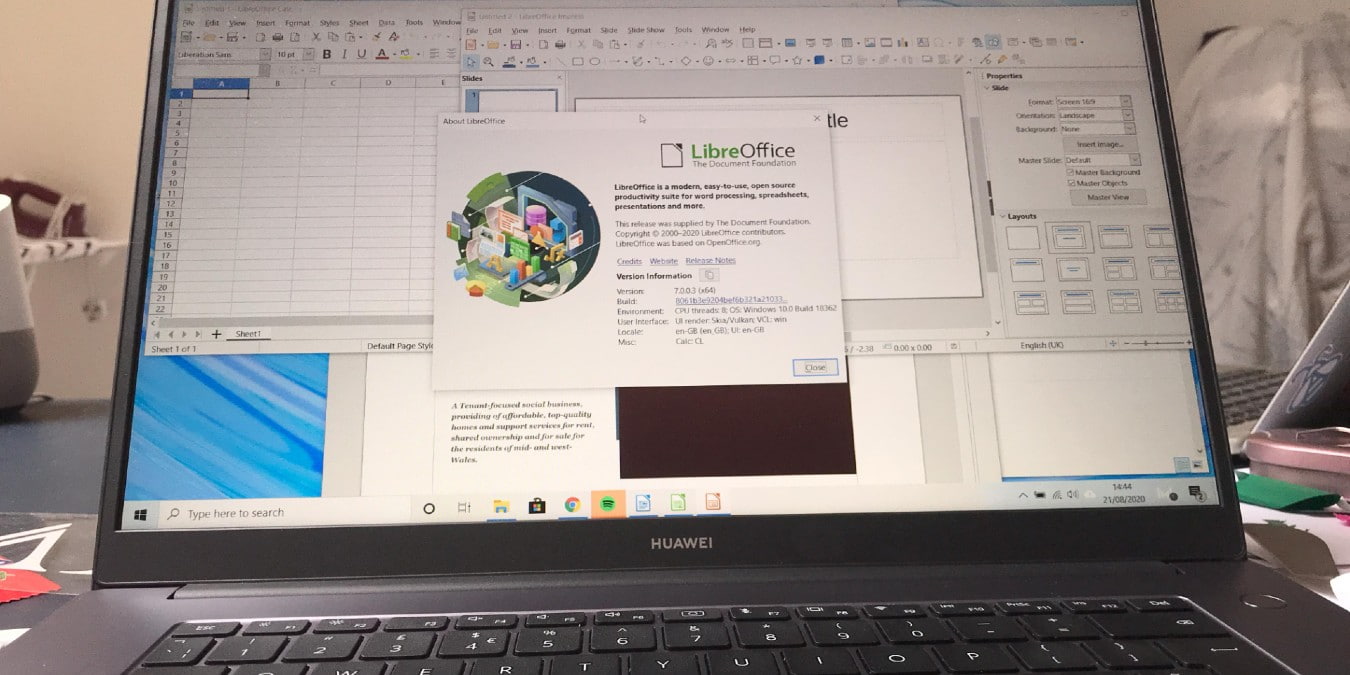This screenshot has height=675, width=1350.
Task: Enable Master Background checkbox
Action: 1070,173
